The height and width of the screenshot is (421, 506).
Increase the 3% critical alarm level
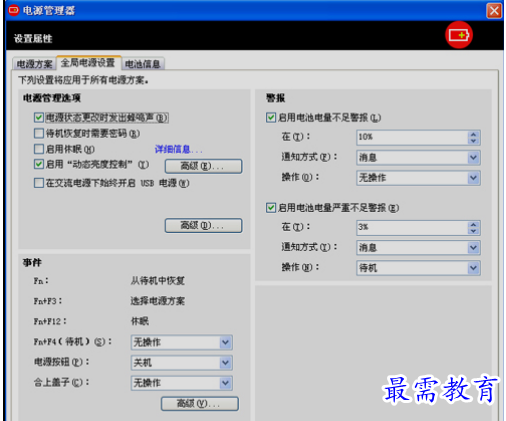coord(474,224)
